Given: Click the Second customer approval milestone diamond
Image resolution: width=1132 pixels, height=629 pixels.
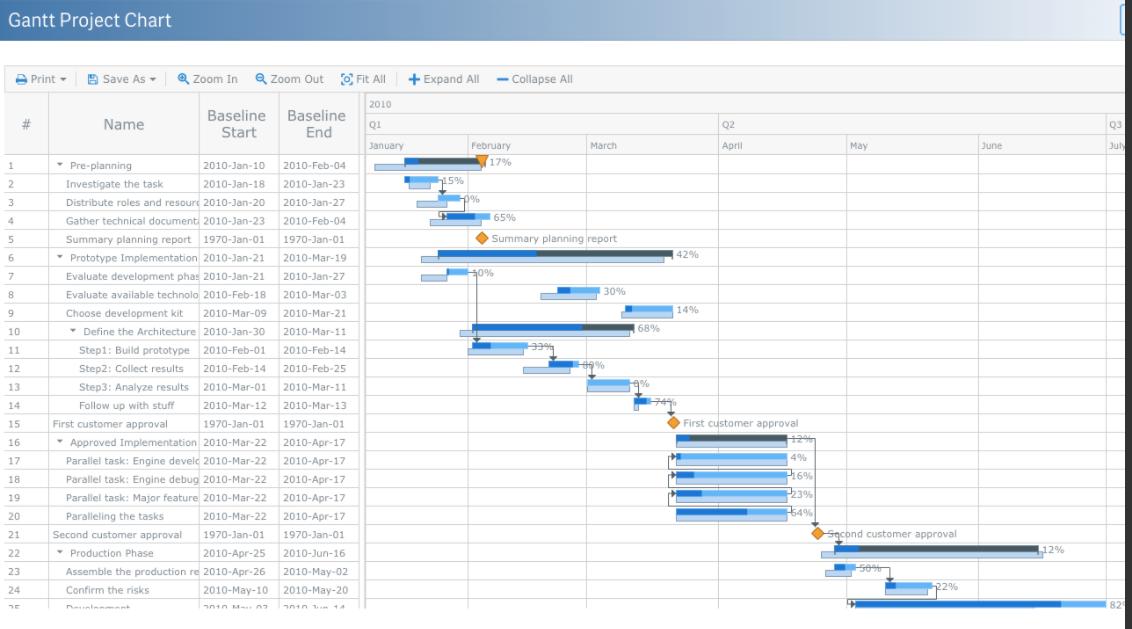Looking at the screenshot, I should pos(818,534).
